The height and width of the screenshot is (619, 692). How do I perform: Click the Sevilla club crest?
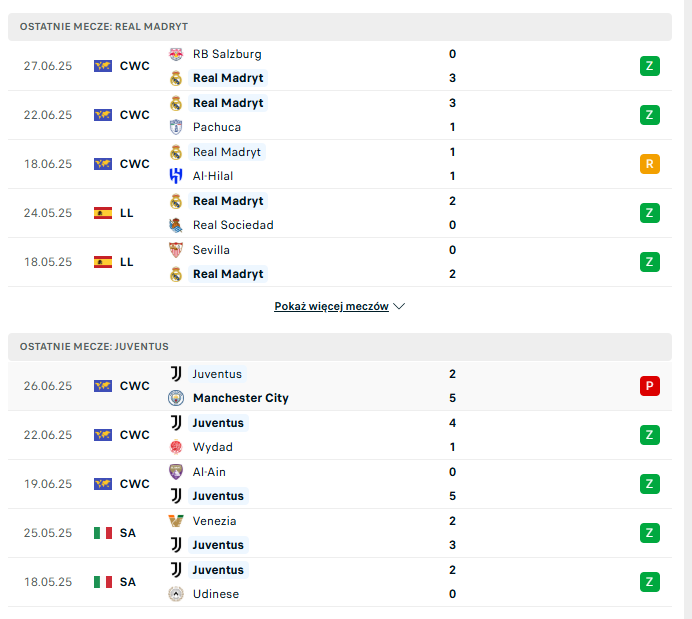click(x=176, y=250)
